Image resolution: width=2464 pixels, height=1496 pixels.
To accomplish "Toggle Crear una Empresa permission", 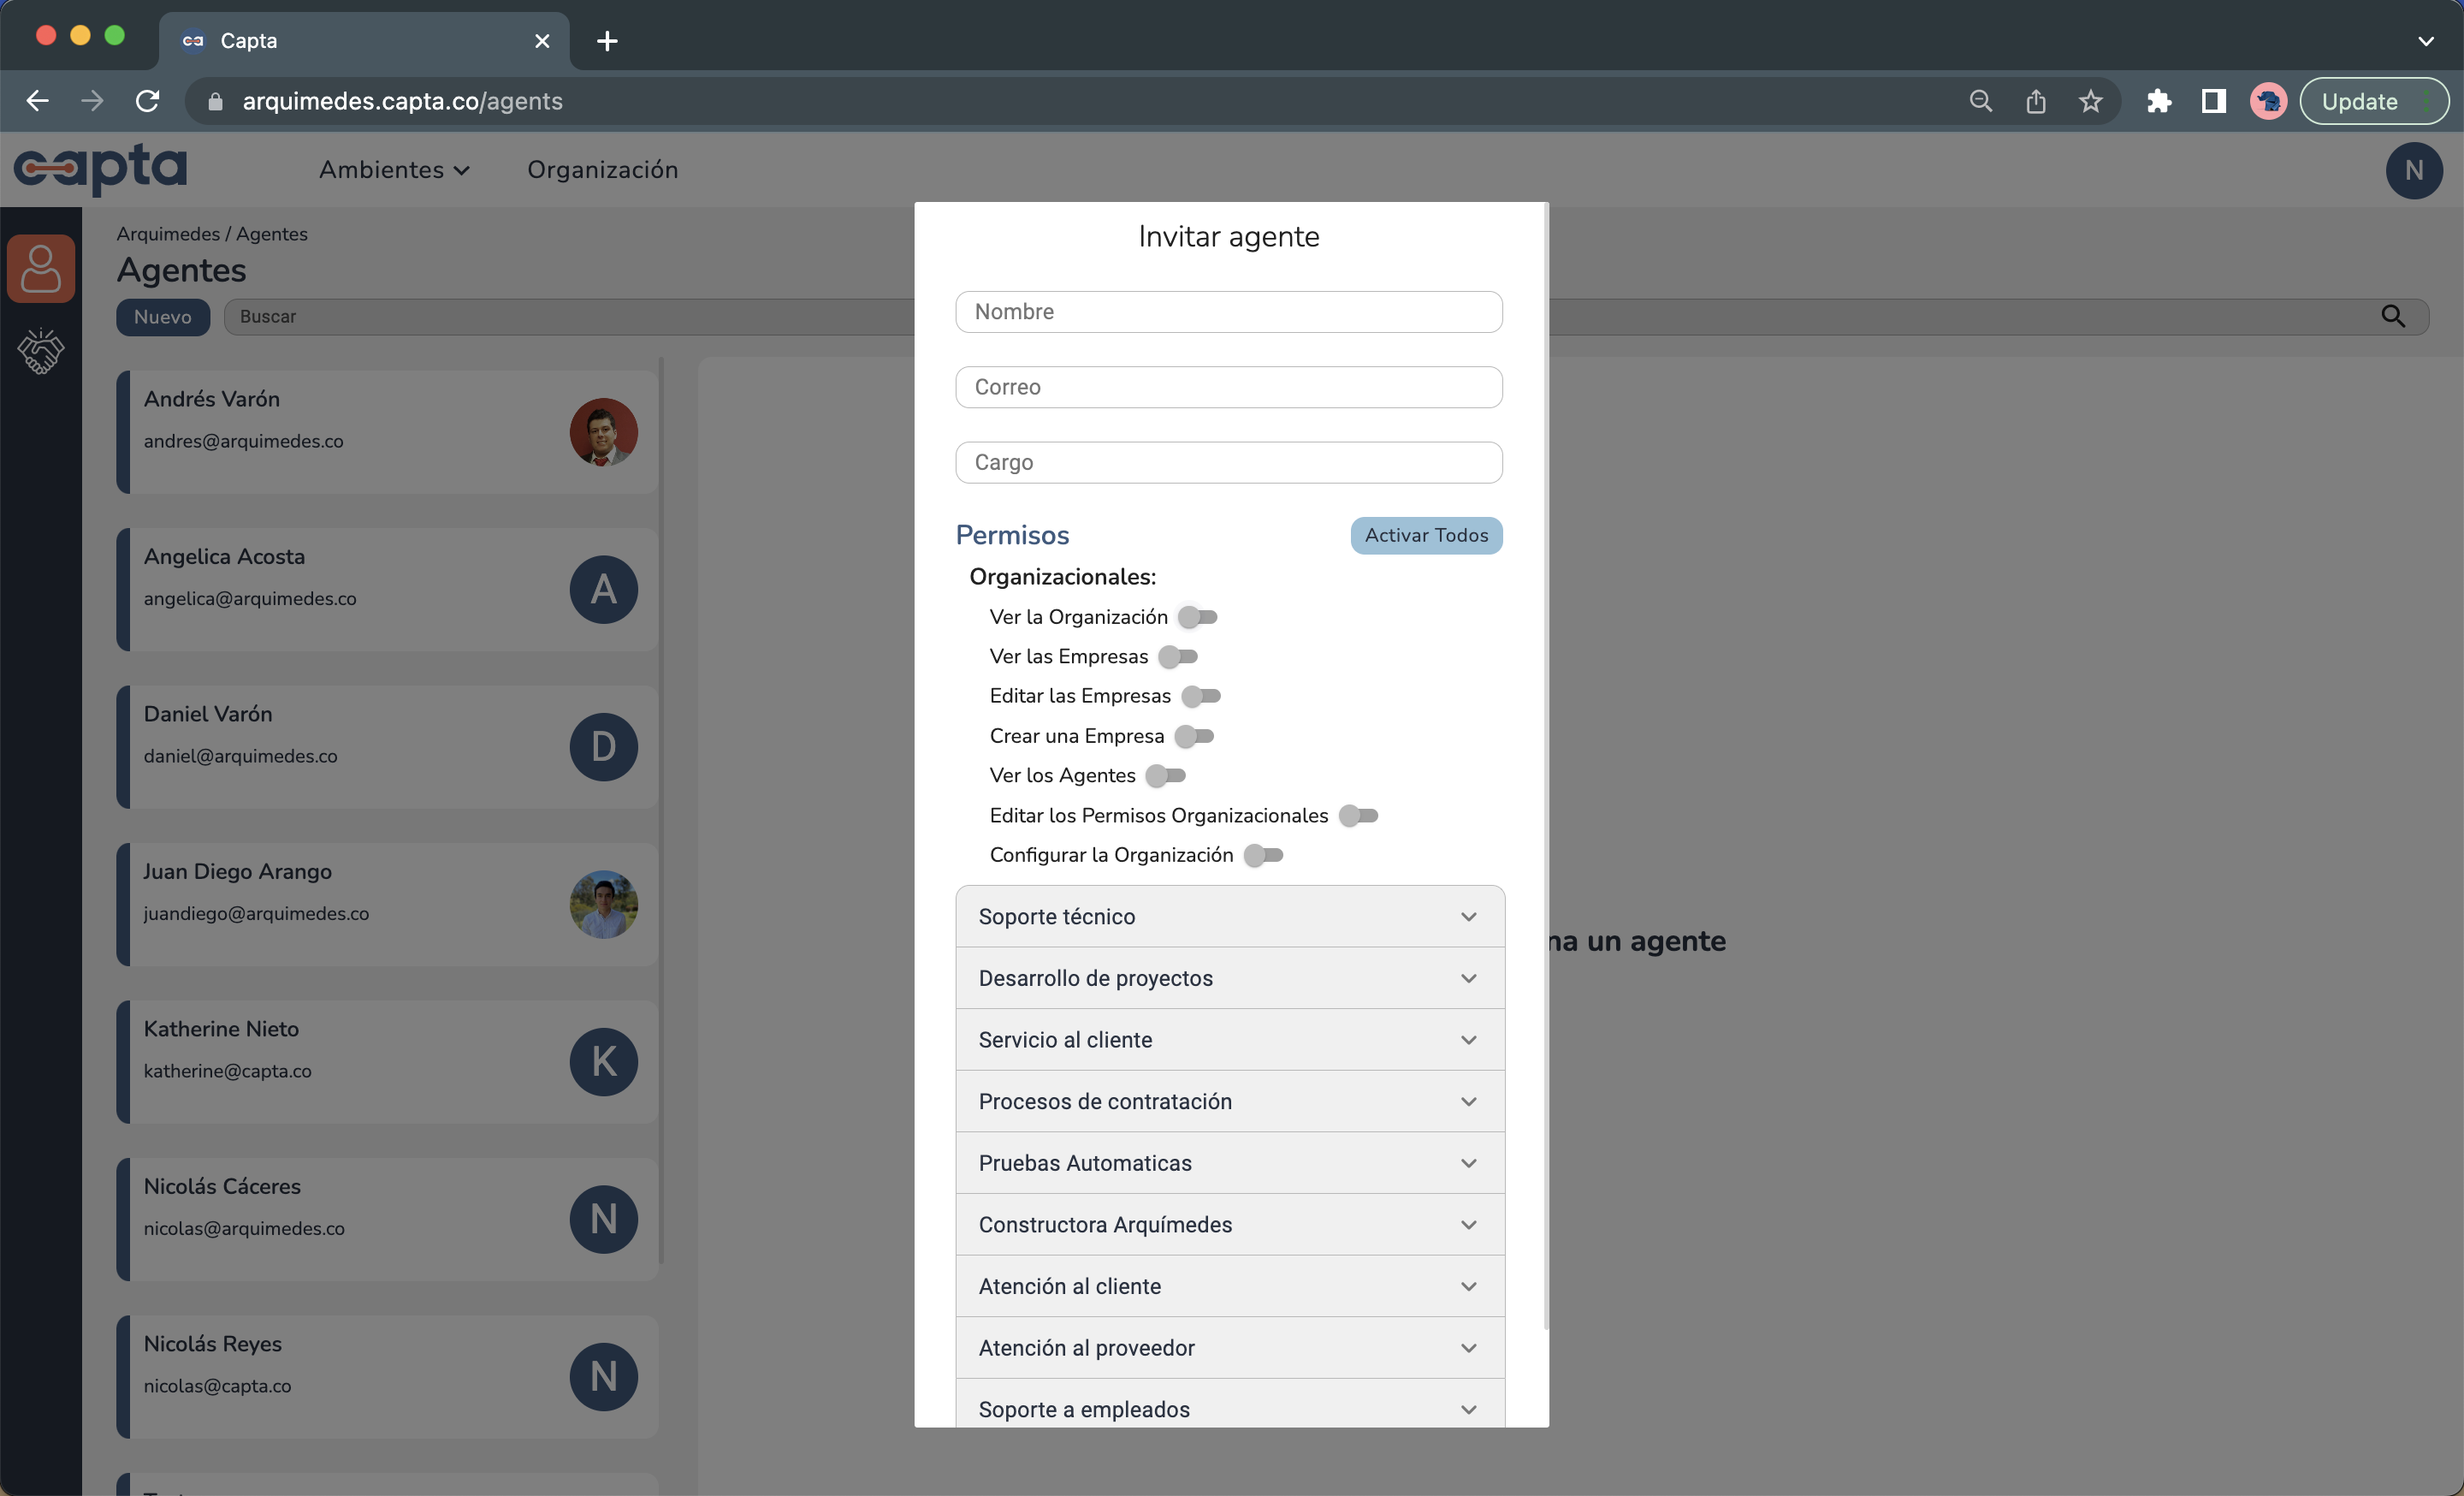I will coord(1194,736).
